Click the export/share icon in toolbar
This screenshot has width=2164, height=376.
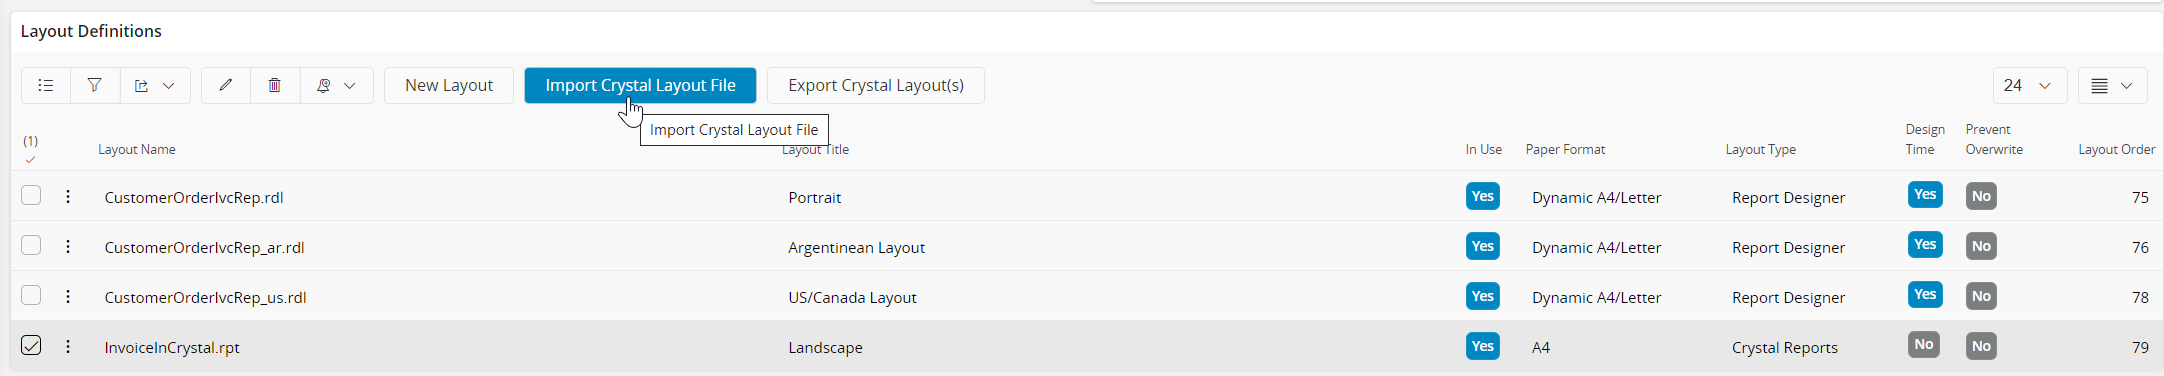pyautogui.click(x=141, y=86)
